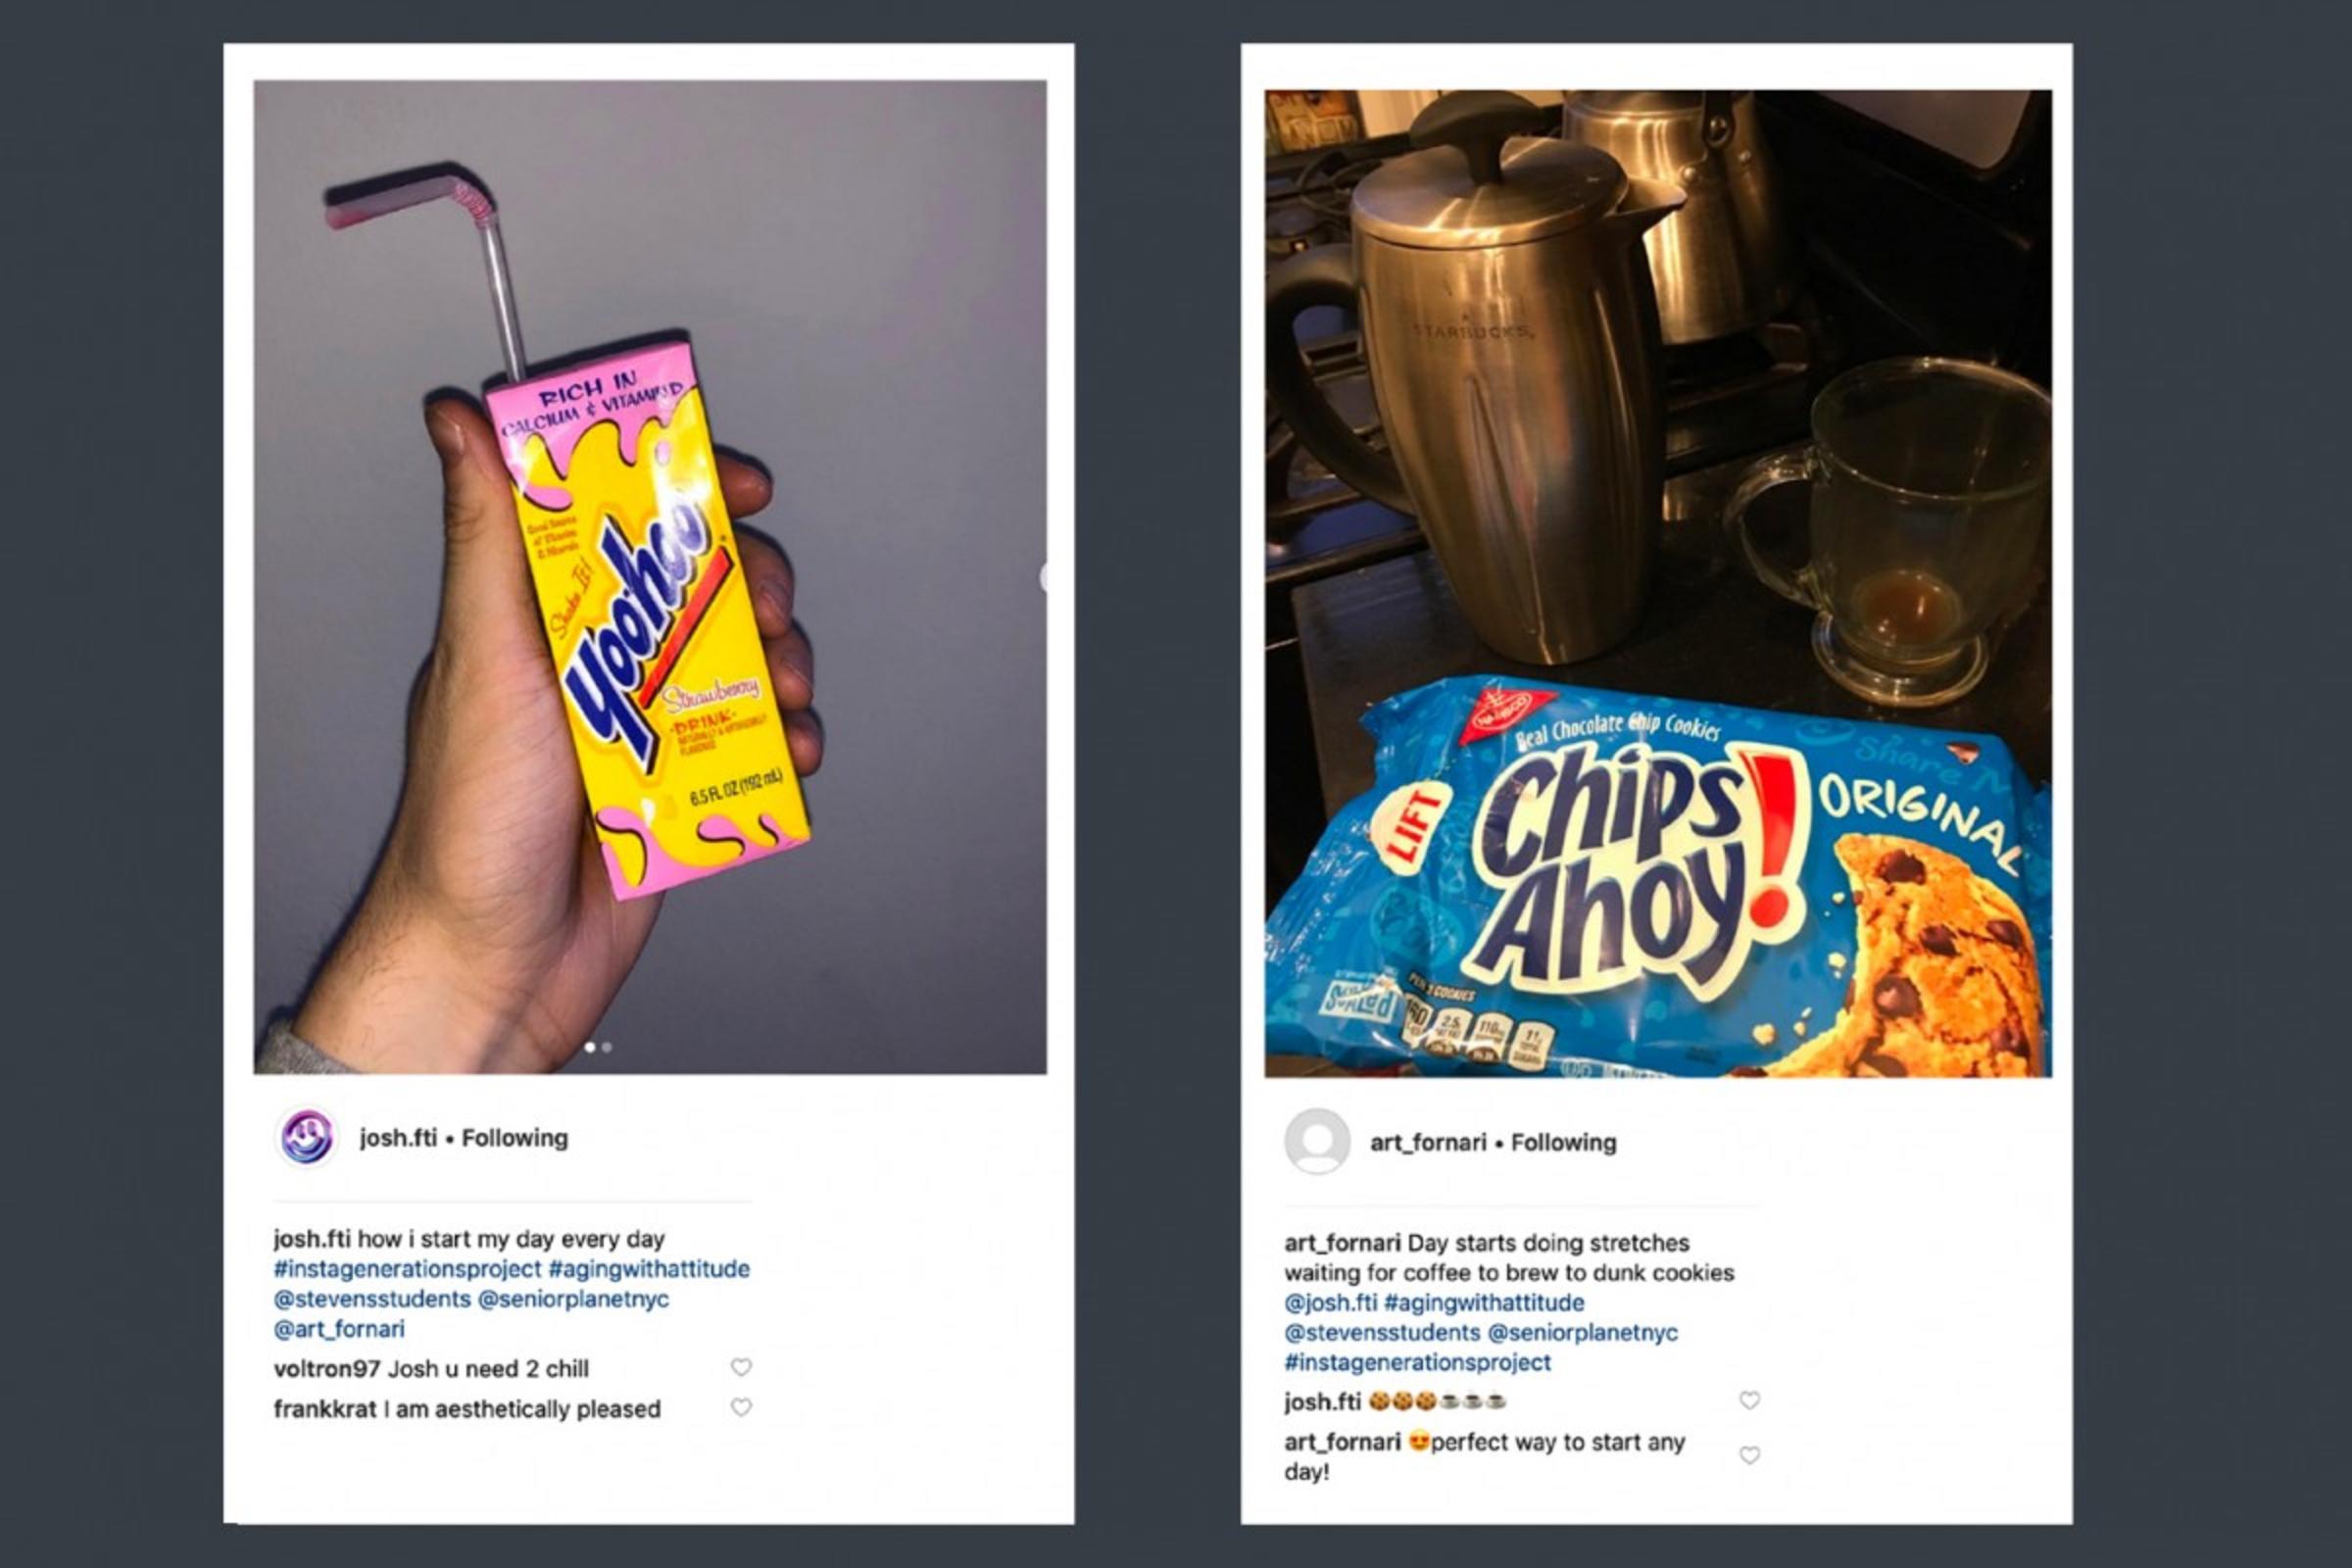
Task: Visit @art_fornari mention in josh.fti's caption
Action: coord(339,1329)
